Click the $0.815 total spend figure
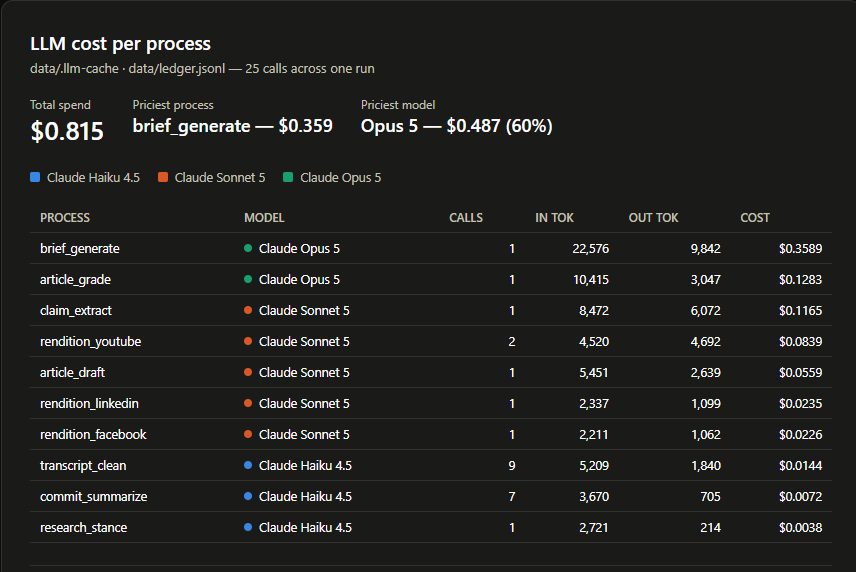 coord(67,132)
